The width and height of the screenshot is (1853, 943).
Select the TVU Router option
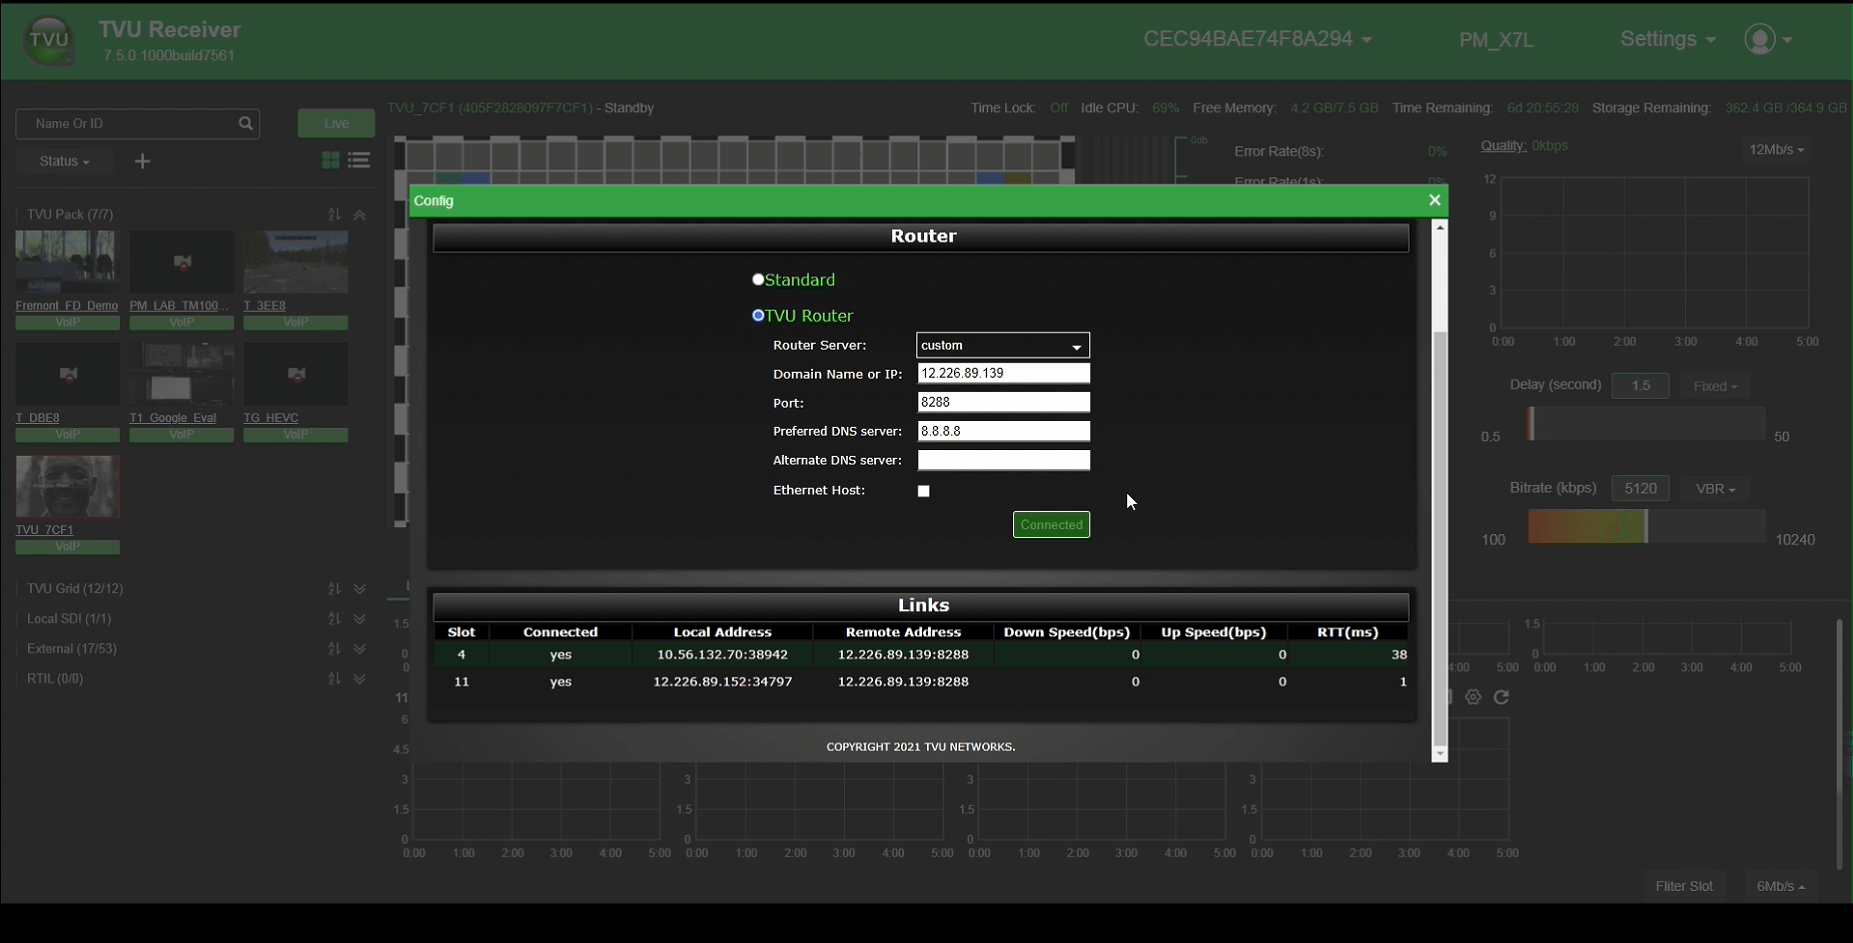[758, 316]
